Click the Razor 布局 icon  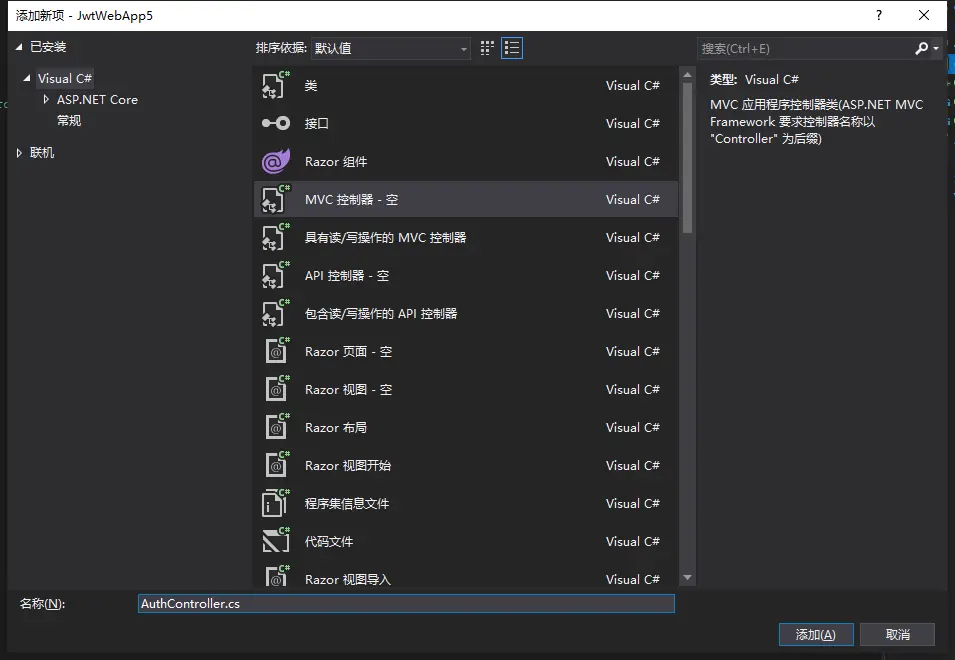276,427
